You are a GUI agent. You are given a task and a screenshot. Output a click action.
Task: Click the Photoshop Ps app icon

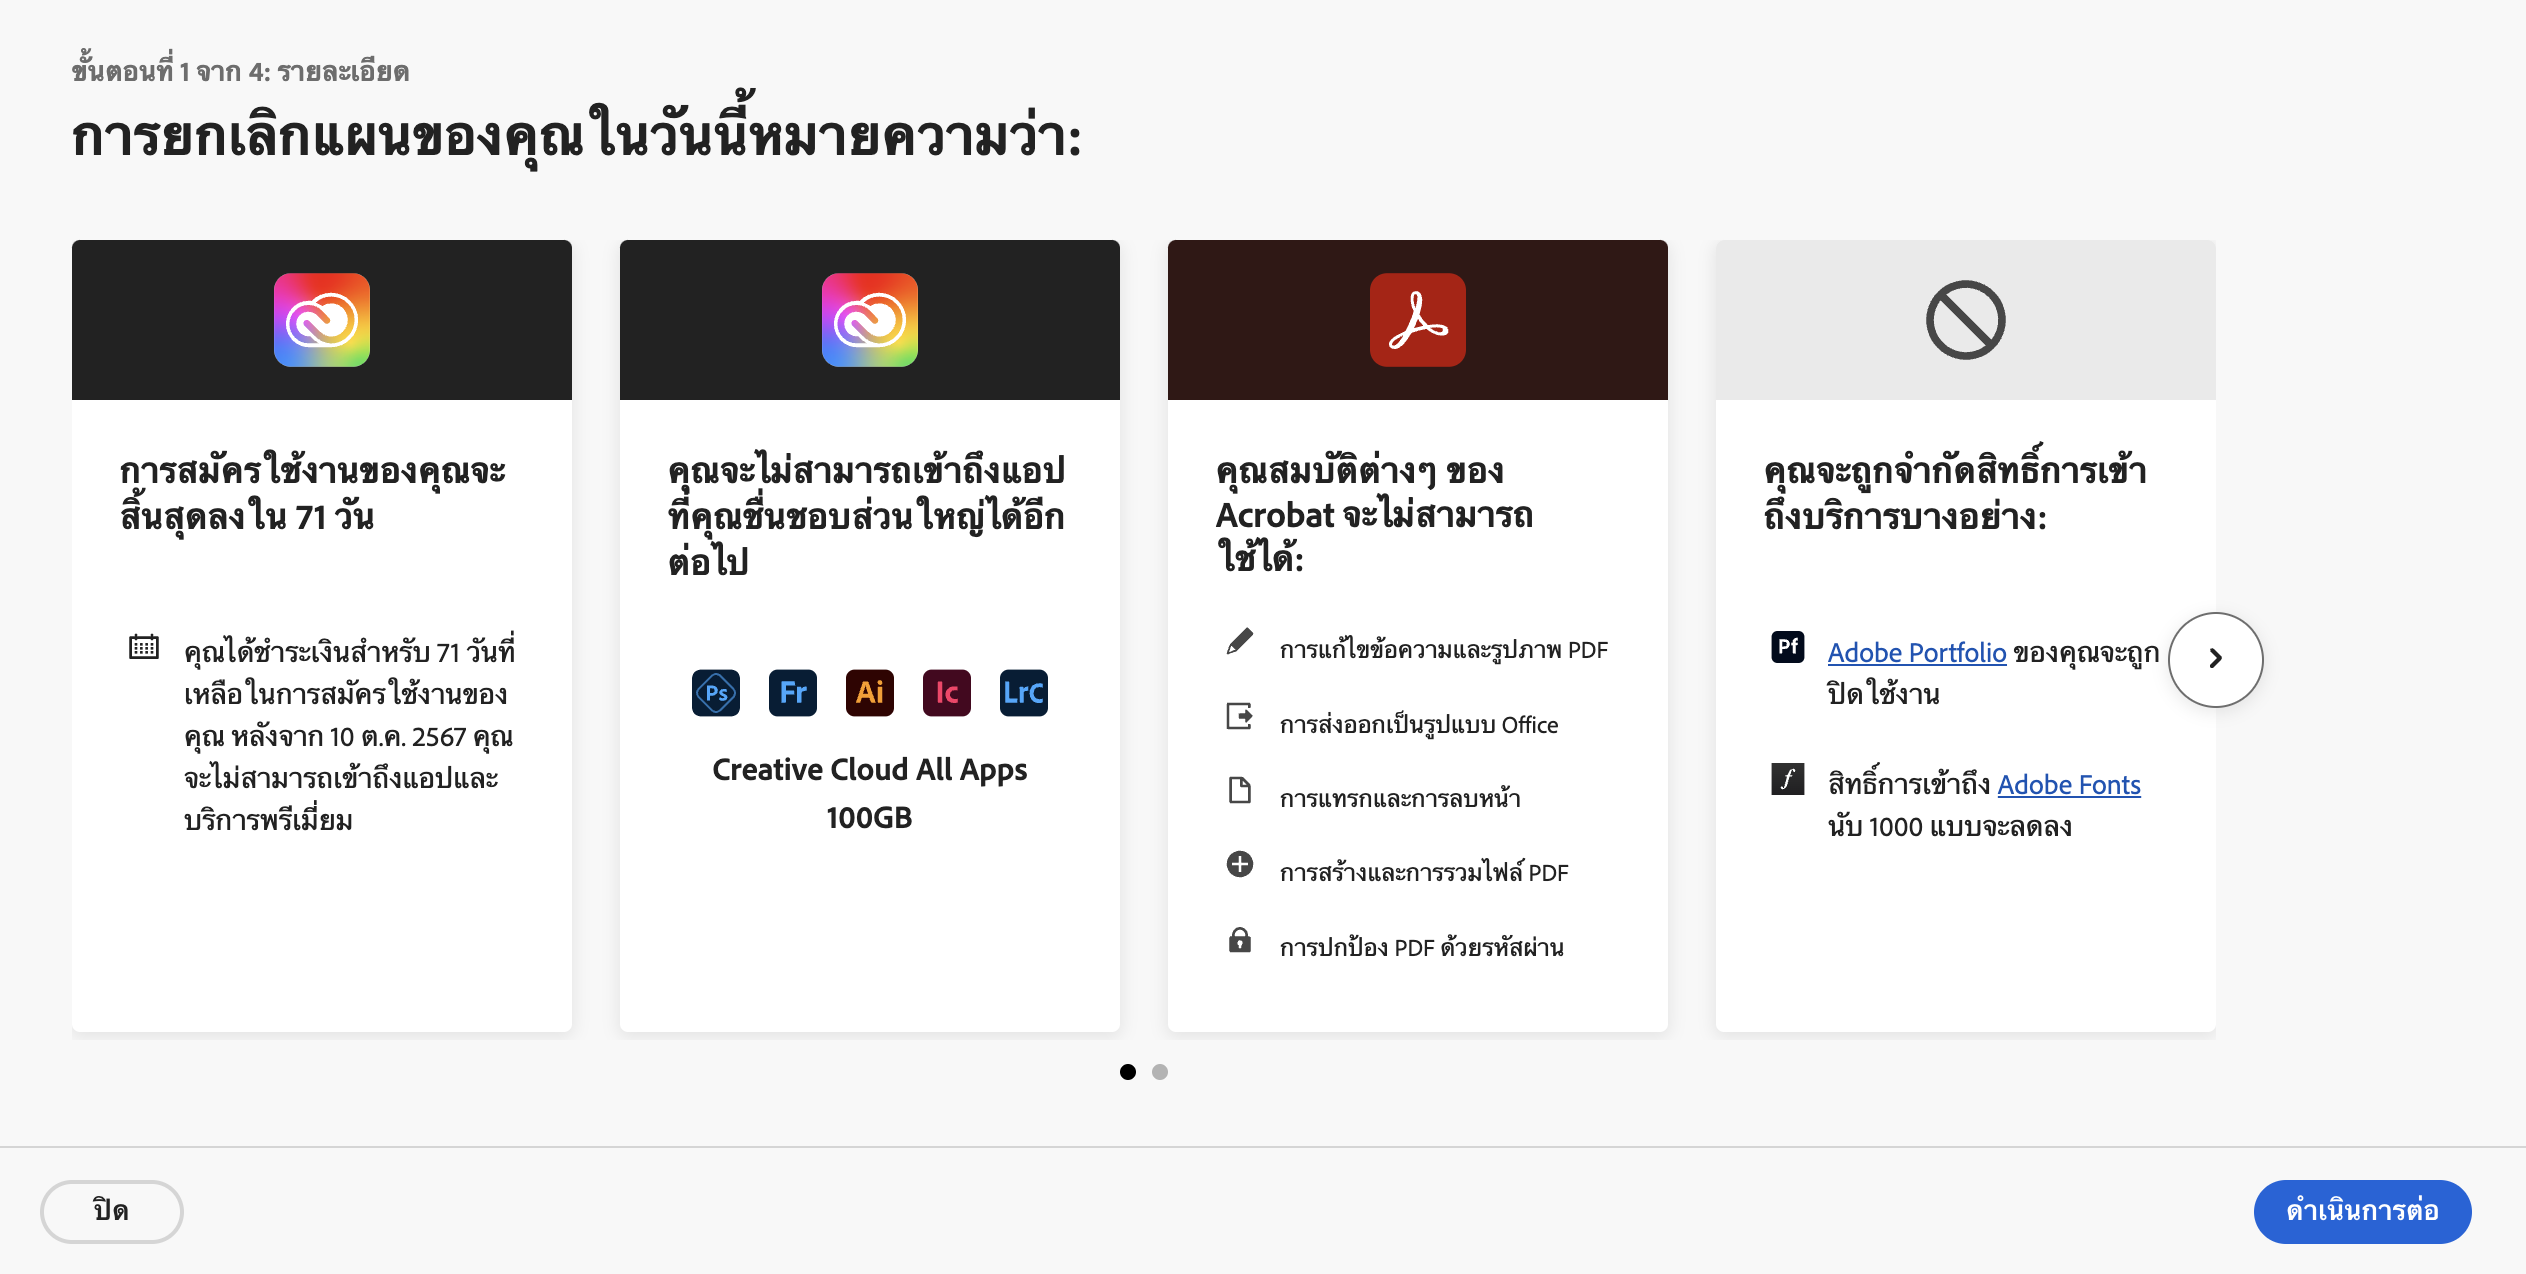(x=716, y=693)
